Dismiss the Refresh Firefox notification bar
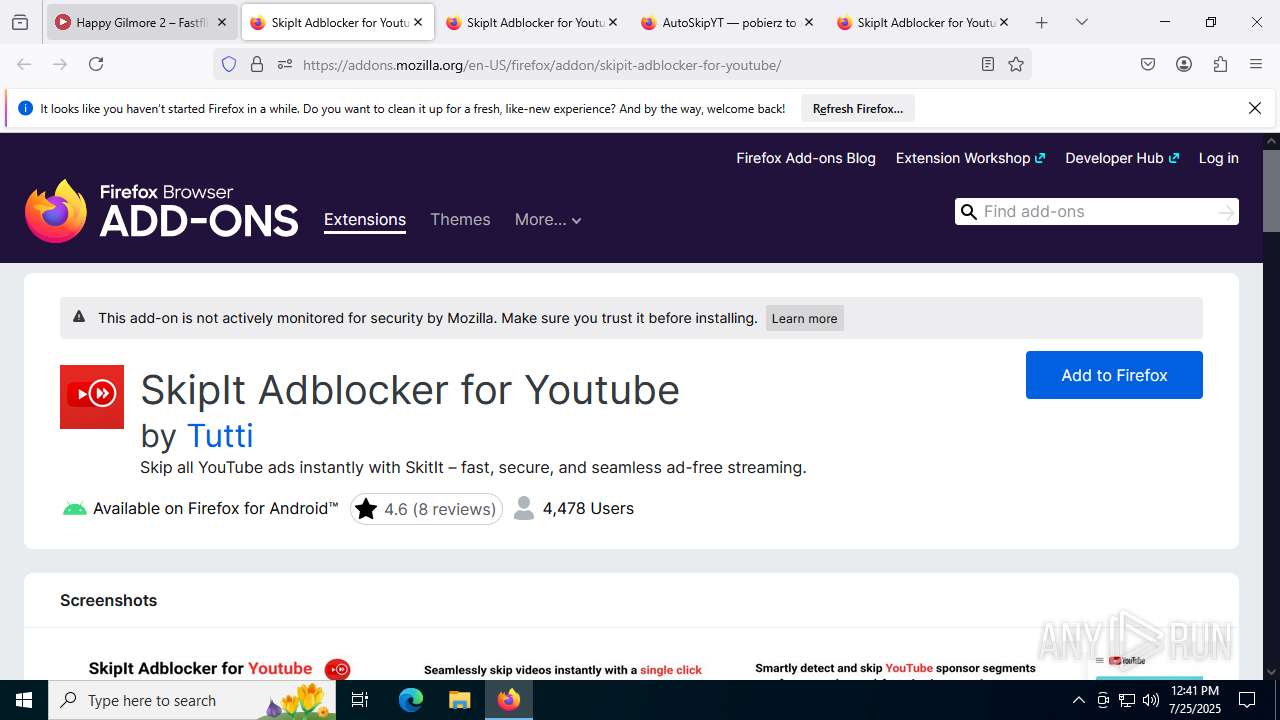 tap(1255, 108)
